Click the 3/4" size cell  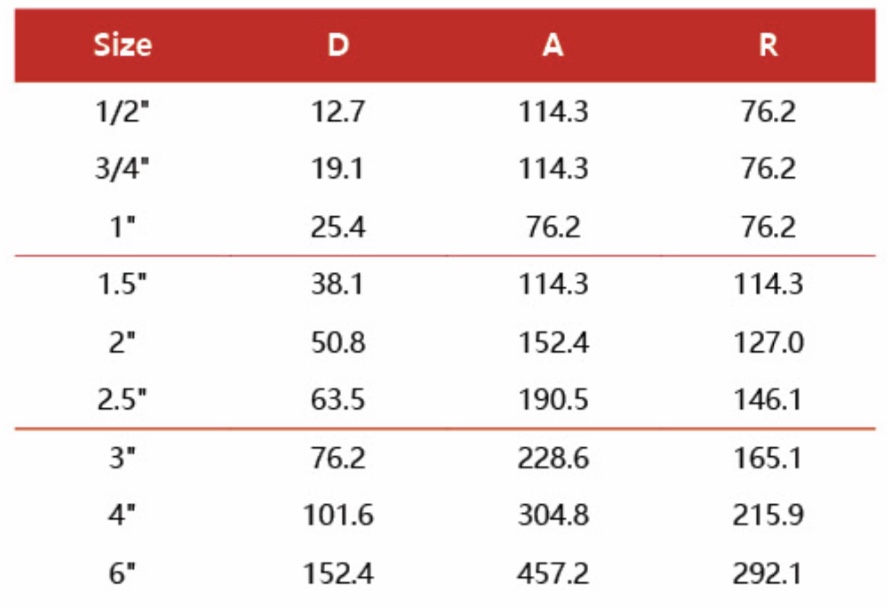coord(123,169)
